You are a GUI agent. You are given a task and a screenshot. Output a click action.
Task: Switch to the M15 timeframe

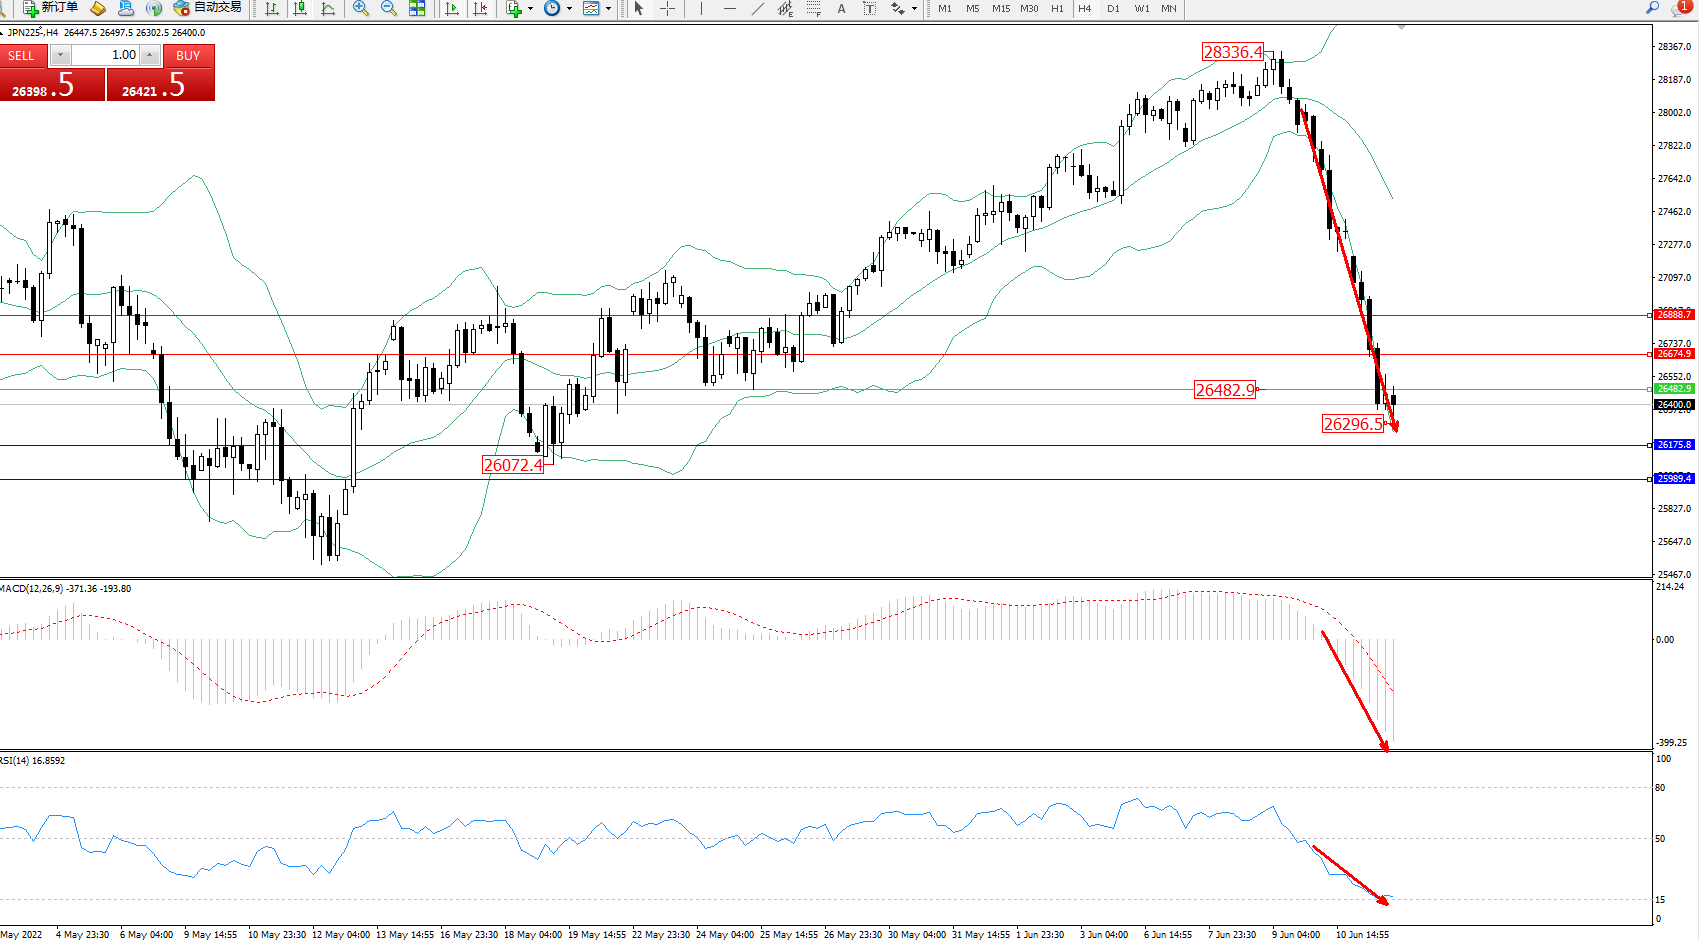pos(1001,8)
